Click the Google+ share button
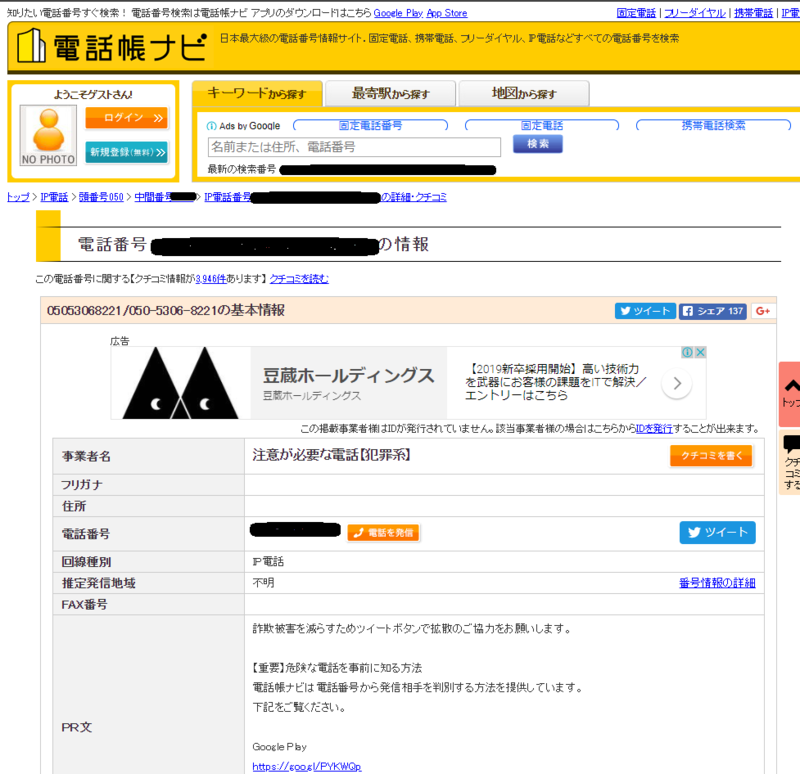Viewport: 800px width, 774px height. pos(763,311)
